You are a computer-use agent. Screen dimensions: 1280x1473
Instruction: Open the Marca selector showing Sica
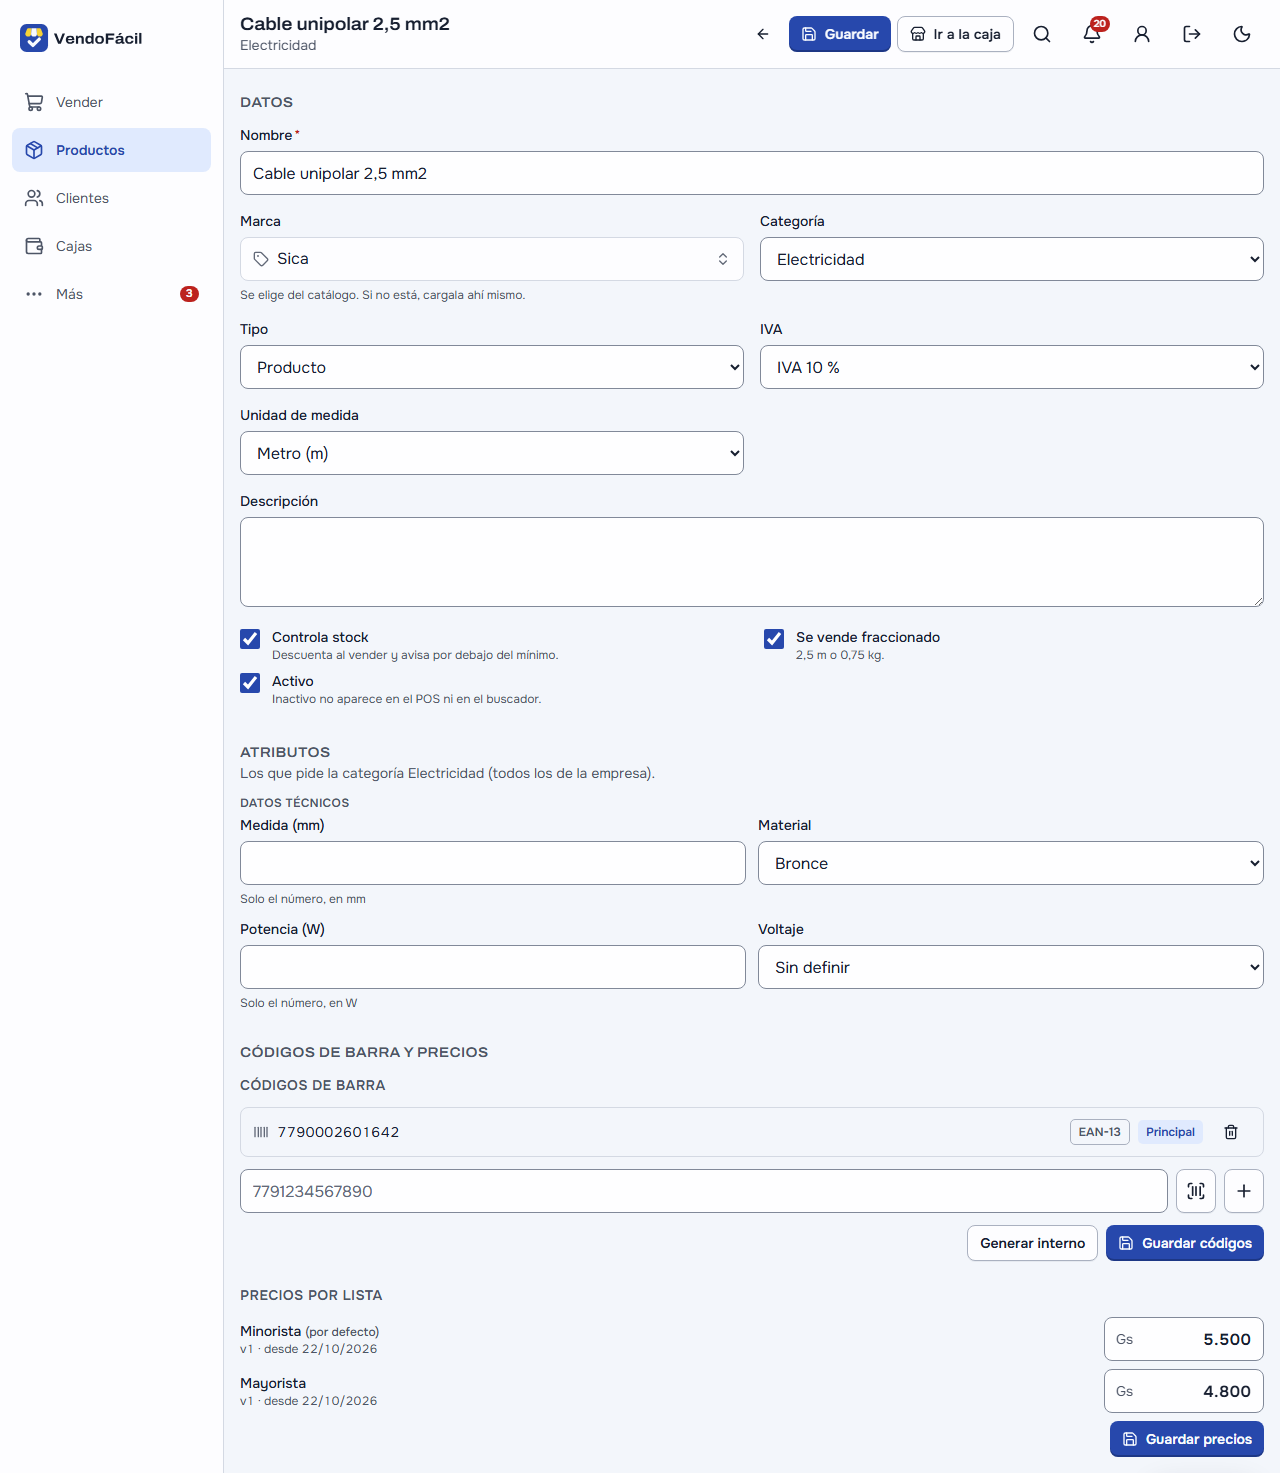(x=492, y=259)
